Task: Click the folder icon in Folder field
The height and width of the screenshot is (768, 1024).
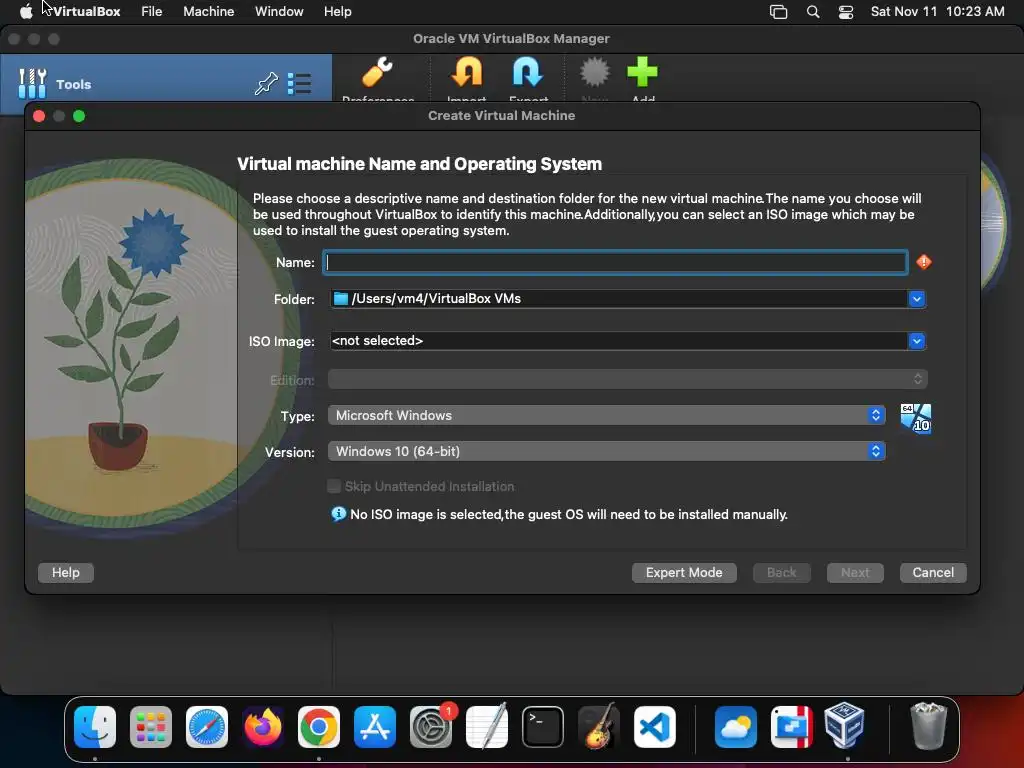Action: 340,298
